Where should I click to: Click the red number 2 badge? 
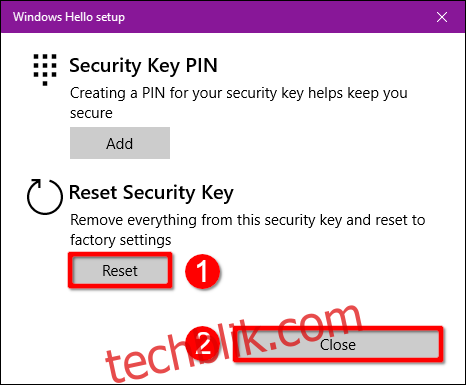pos(202,344)
